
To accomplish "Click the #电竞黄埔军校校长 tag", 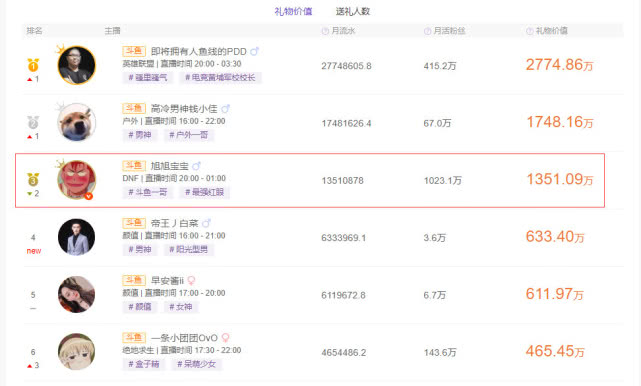I will tap(220, 78).
